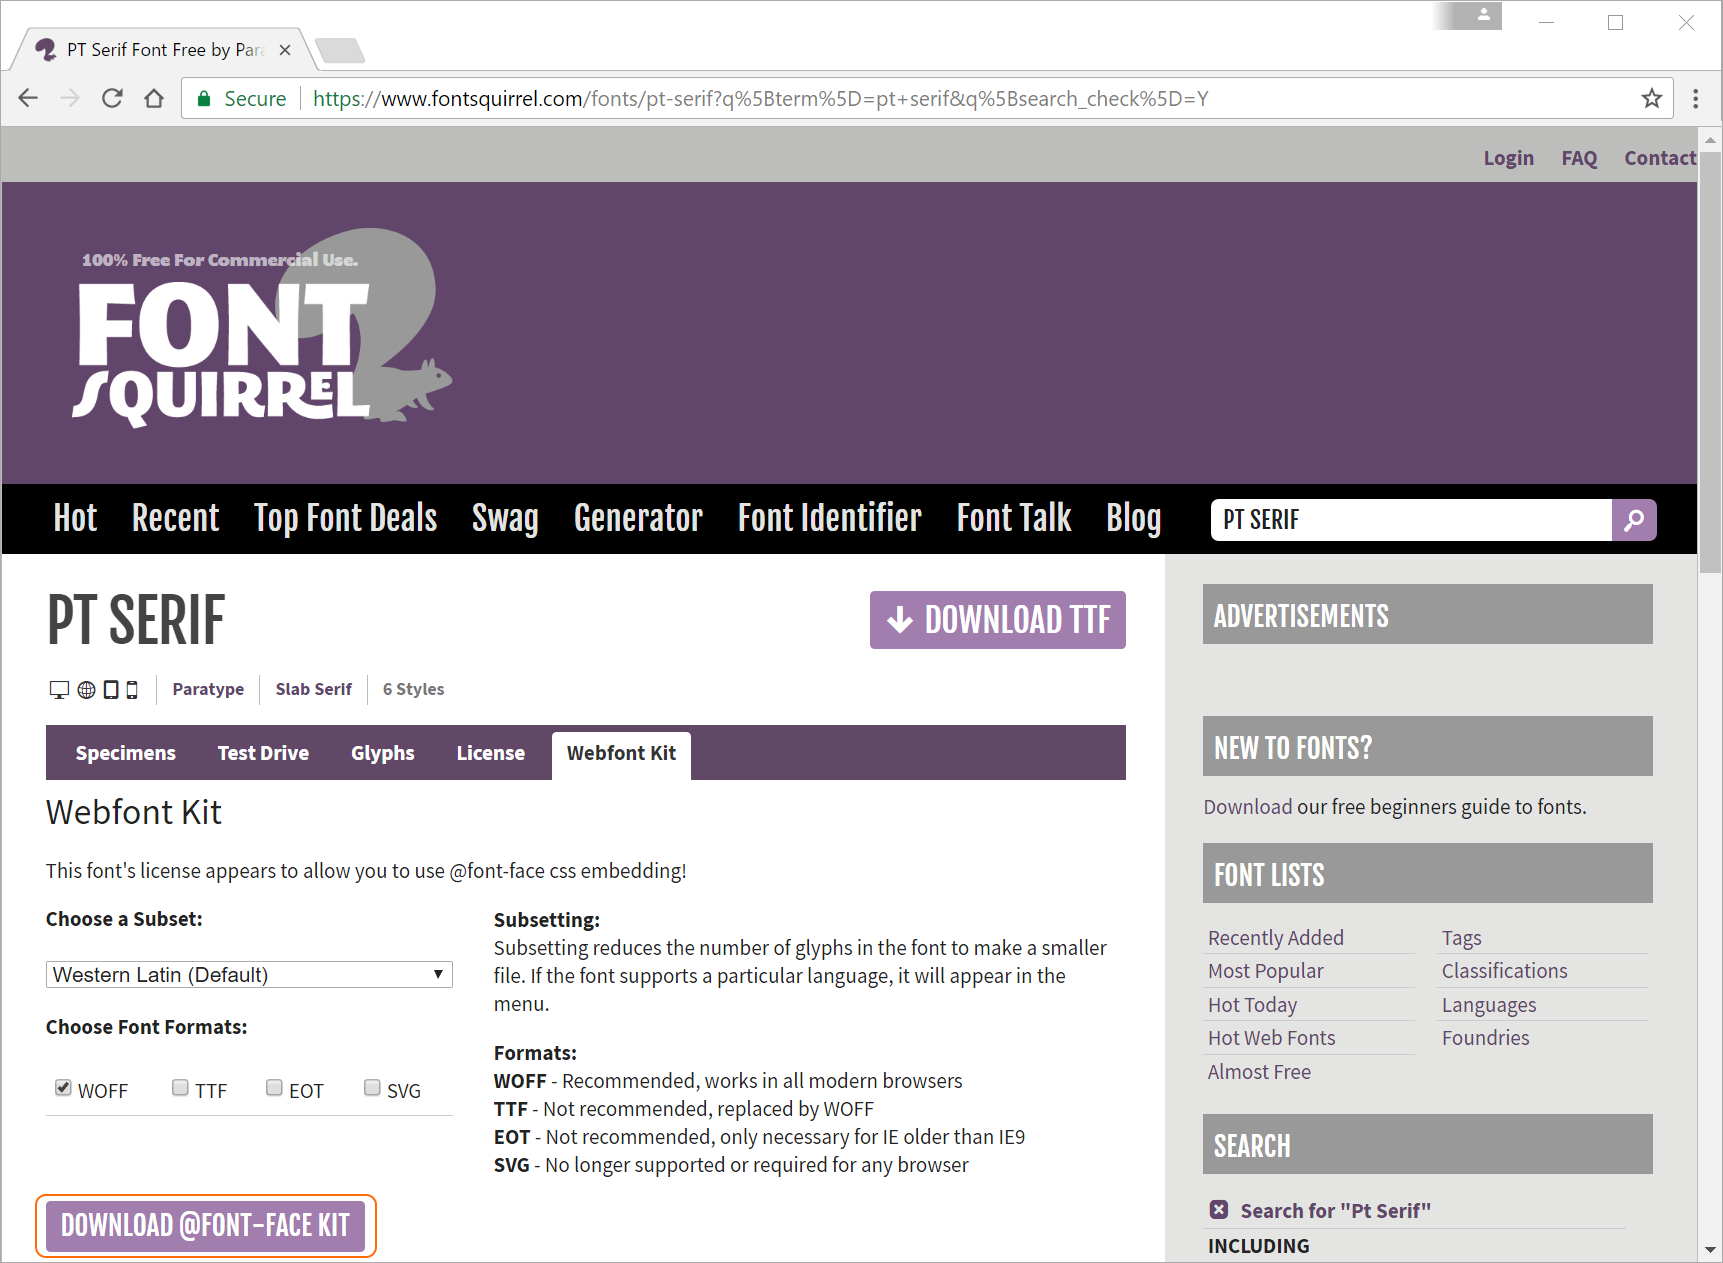Go to the browser Home icon
Image resolution: width=1723 pixels, height=1263 pixels.
154,98
